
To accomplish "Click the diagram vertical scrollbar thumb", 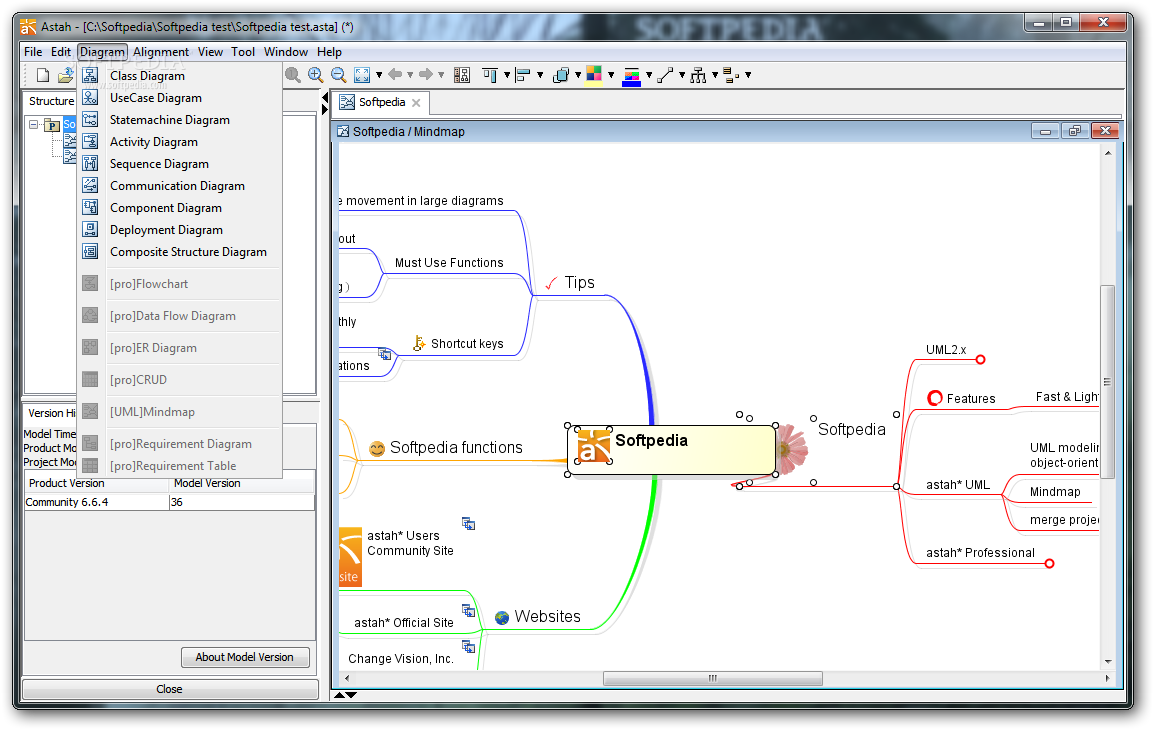I will (x=1107, y=383).
